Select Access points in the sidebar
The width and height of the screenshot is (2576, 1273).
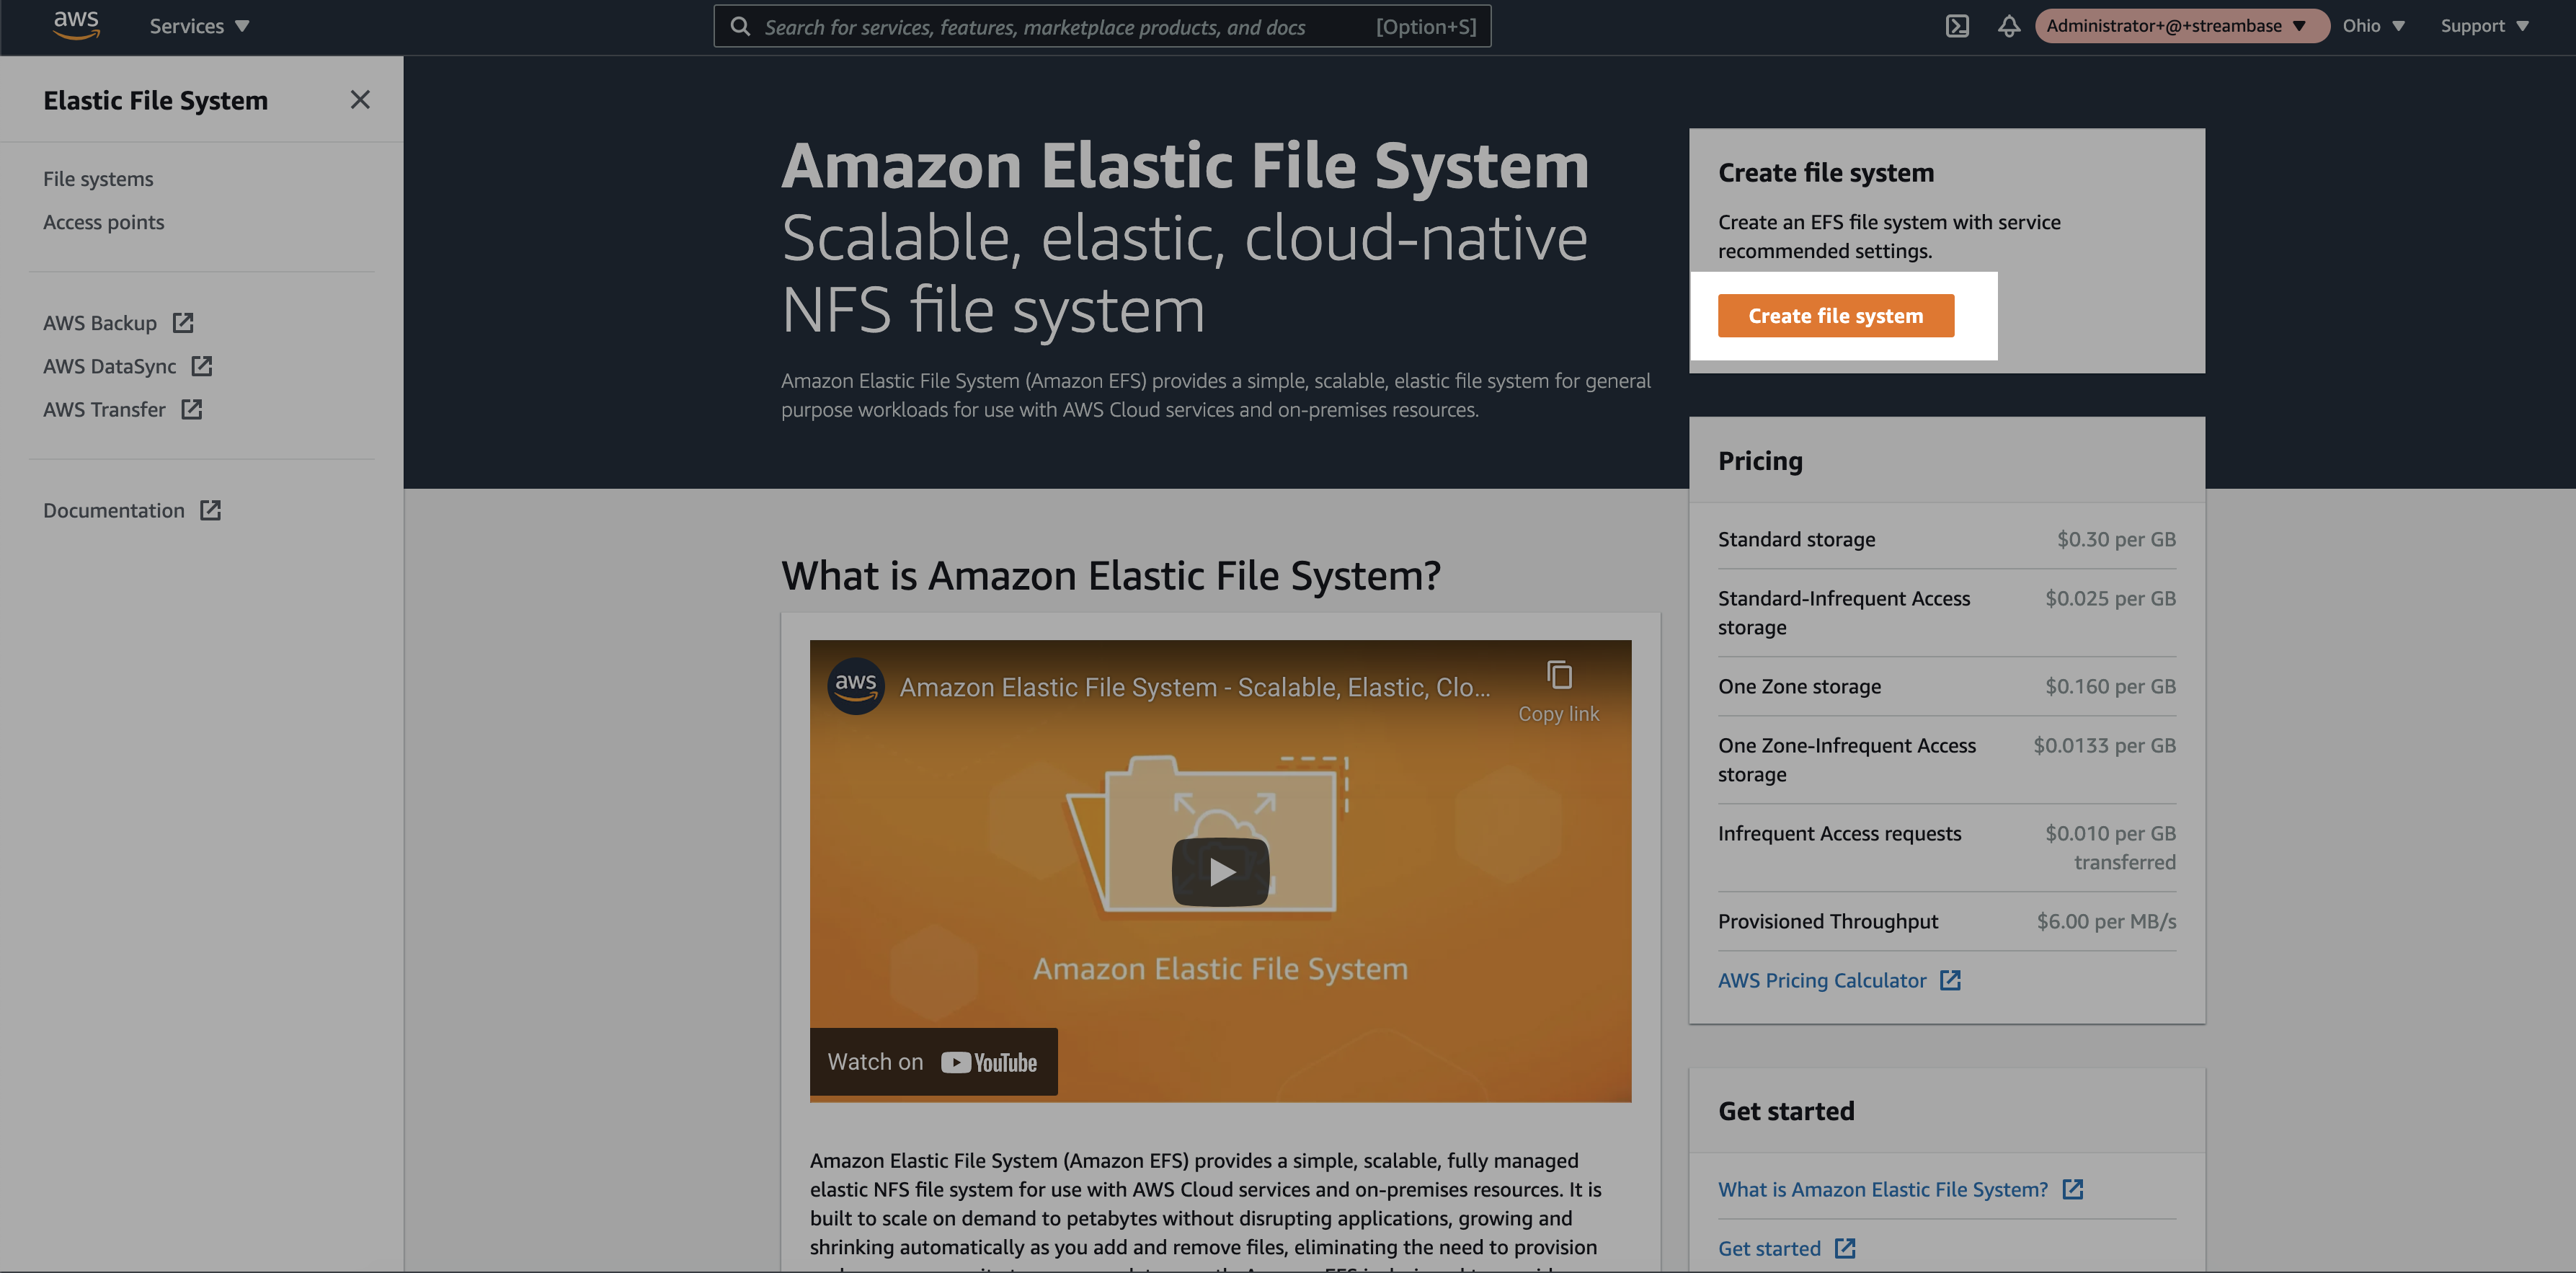104,222
